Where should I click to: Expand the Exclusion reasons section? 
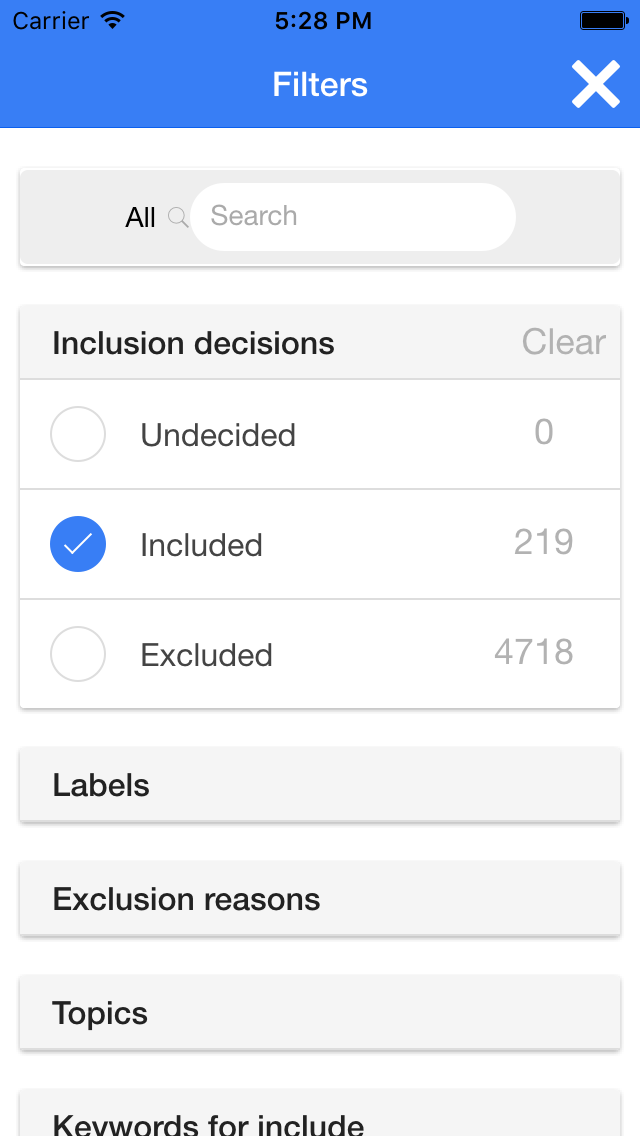pos(320,898)
